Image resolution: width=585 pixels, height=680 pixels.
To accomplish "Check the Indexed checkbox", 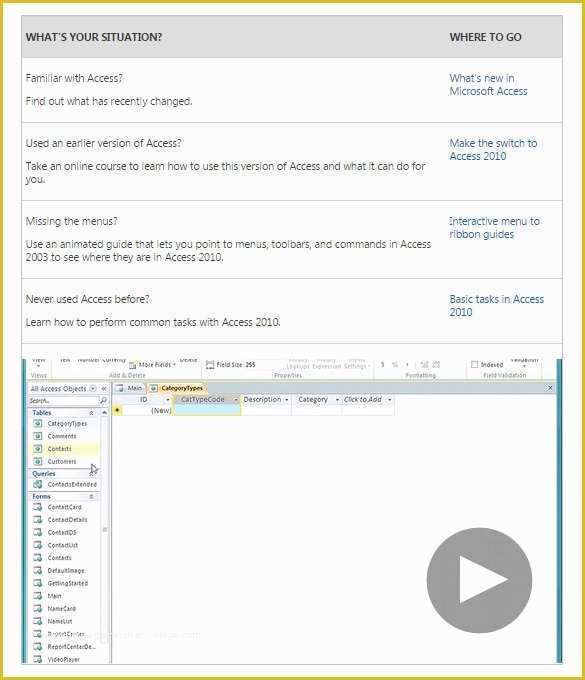I will (x=474, y=364).
